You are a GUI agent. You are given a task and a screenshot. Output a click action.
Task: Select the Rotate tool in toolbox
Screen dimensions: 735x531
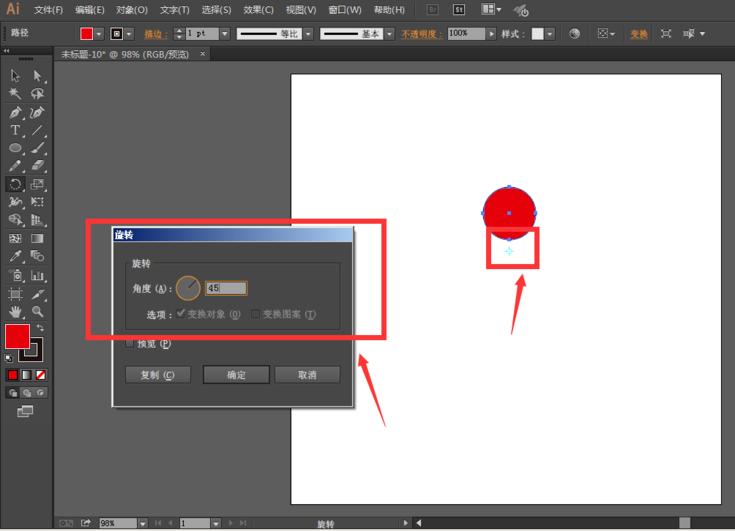[x=15, y=184]
